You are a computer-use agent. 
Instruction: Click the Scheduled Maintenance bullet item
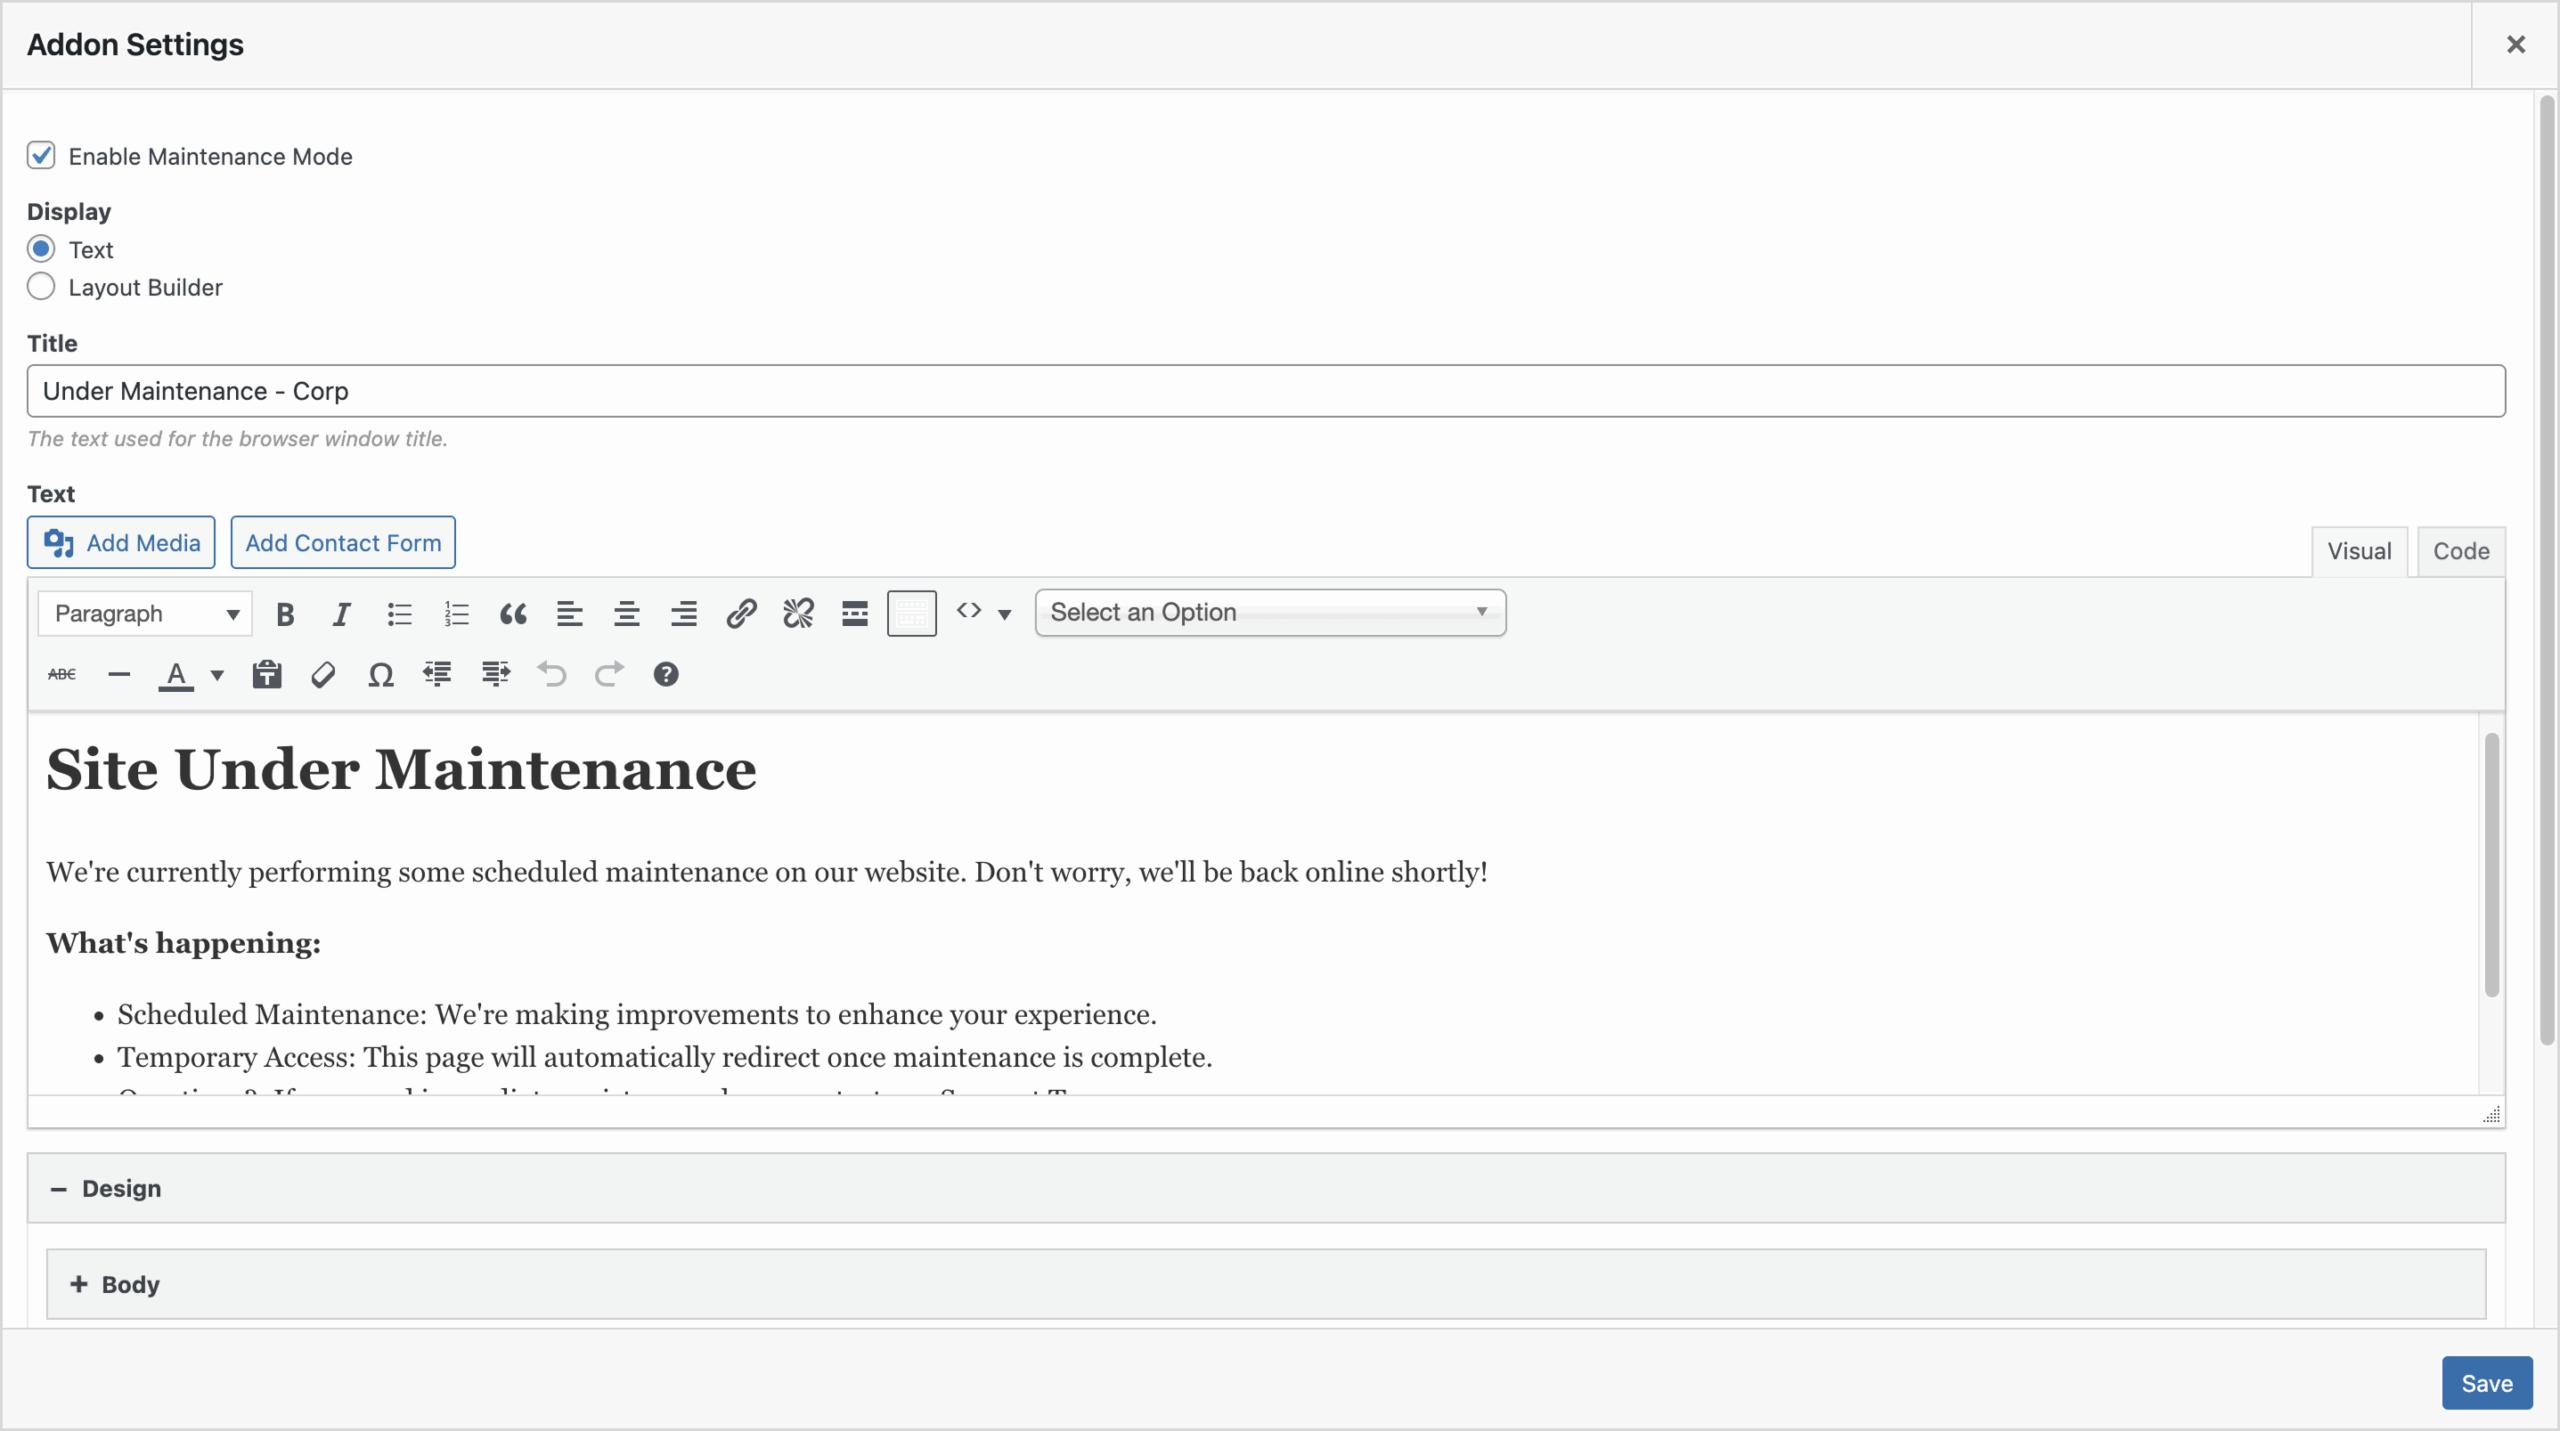pyautogui.click(x=637, y=1015)
